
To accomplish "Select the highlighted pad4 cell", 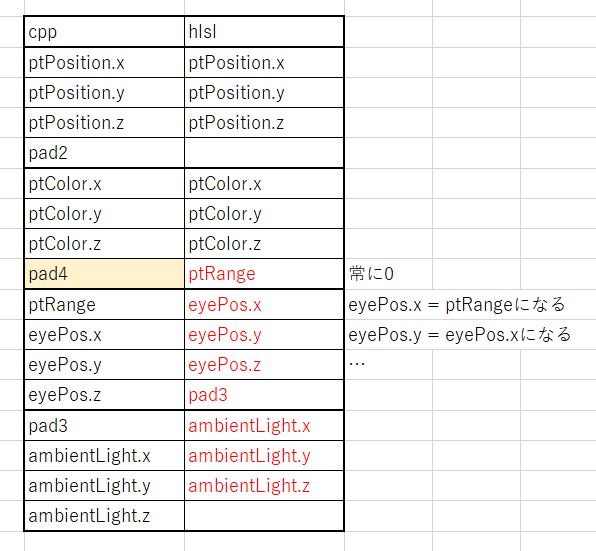I will [105, 274].
